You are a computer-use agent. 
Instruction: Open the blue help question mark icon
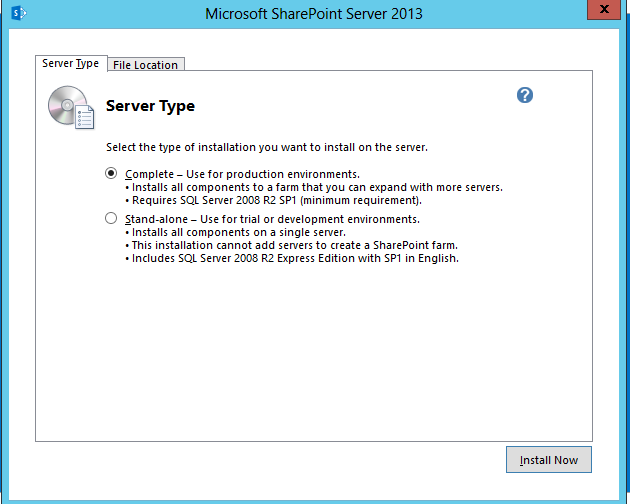coord(525,95)
